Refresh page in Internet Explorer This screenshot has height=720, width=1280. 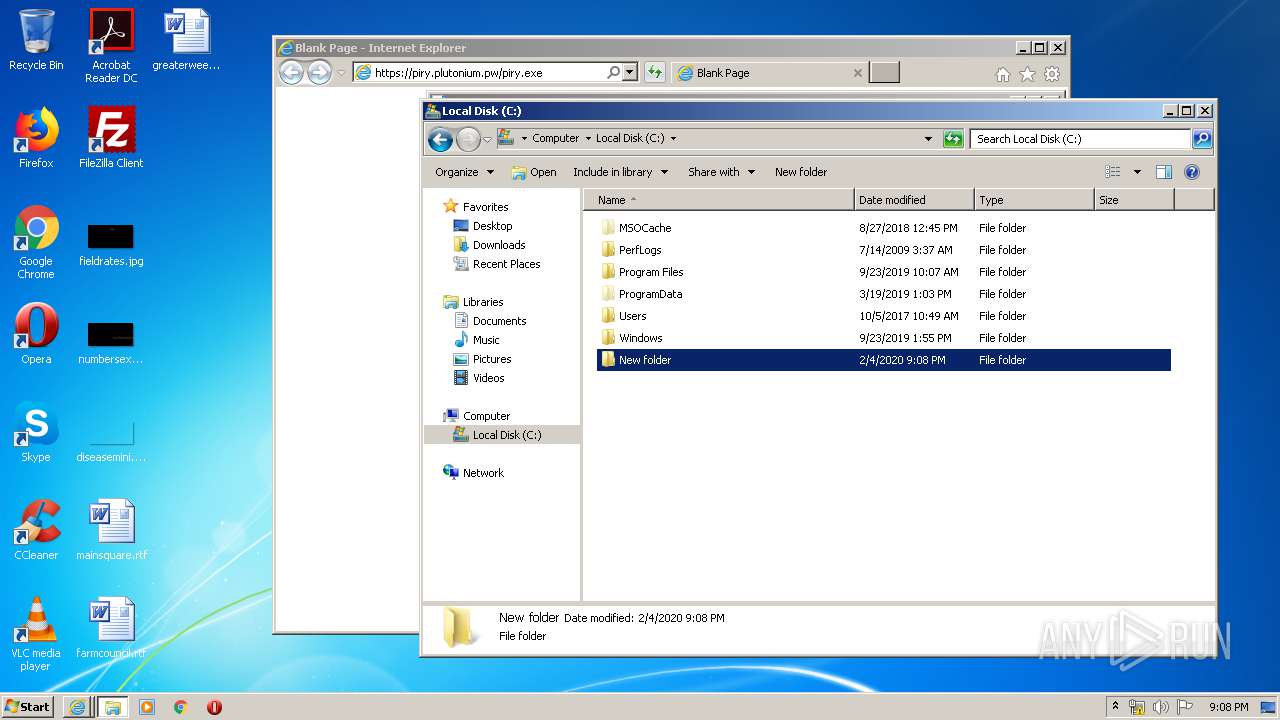pyautogui.click(x=654, y=72)
